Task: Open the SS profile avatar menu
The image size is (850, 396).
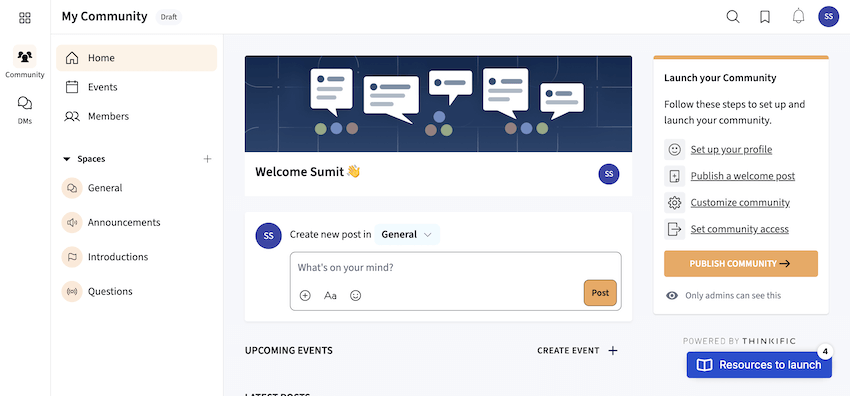Action: point(828,17)
